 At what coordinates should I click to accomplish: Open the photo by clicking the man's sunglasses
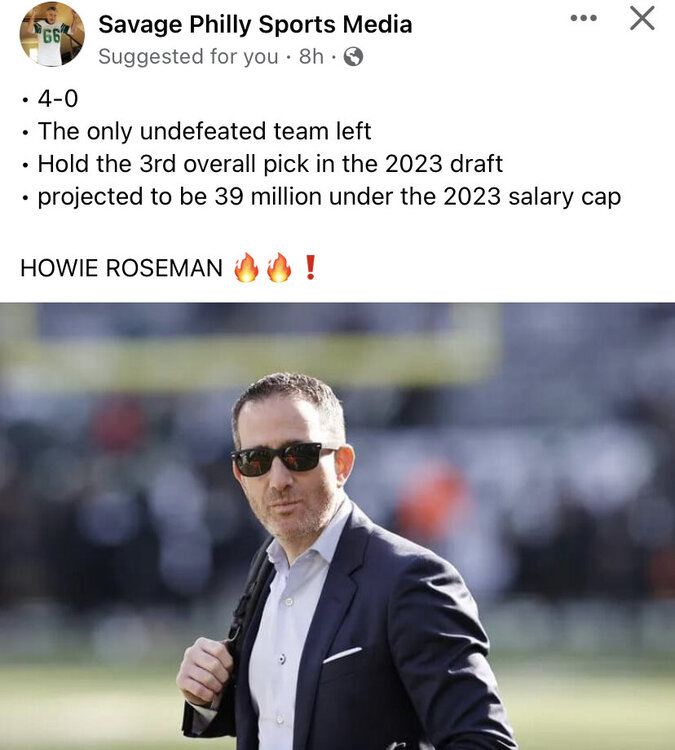[280, 459]
